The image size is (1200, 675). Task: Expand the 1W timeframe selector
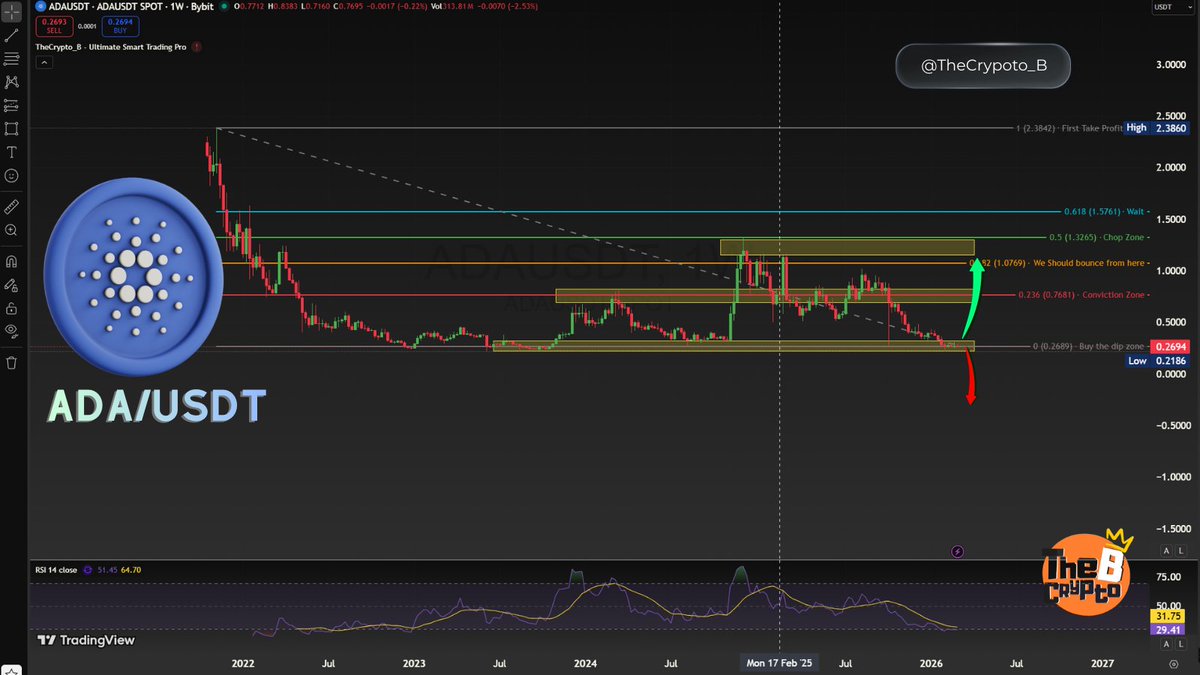click(176, 7)
